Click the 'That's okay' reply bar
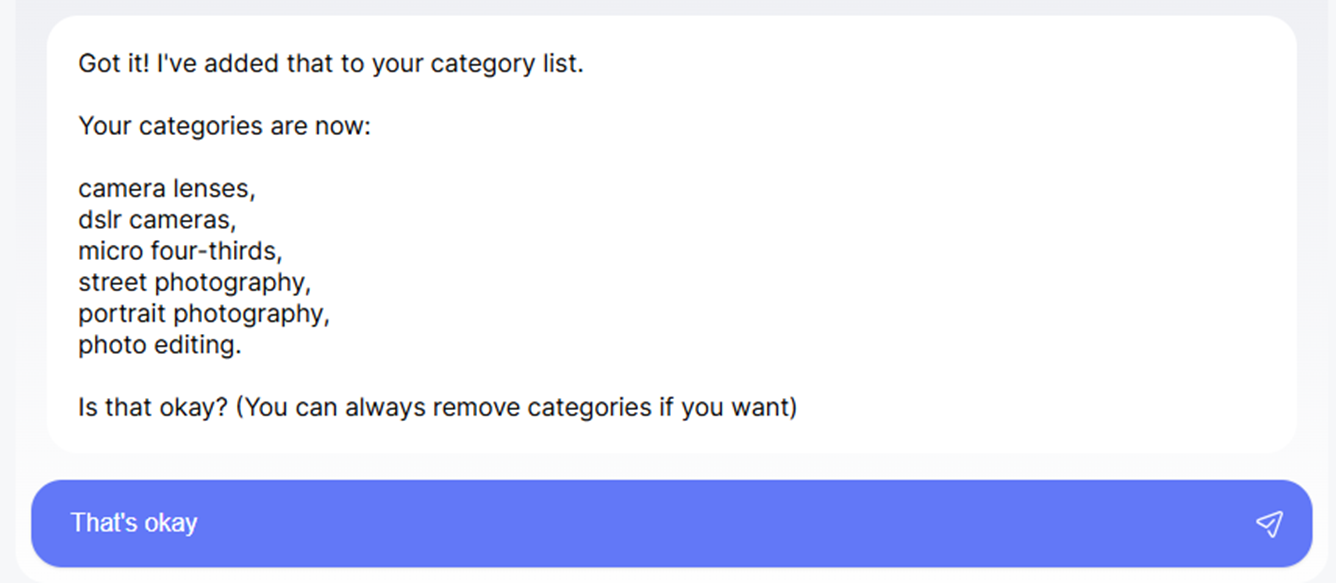The width and height of the screenshot is (1336, 583). coord(668,522)
